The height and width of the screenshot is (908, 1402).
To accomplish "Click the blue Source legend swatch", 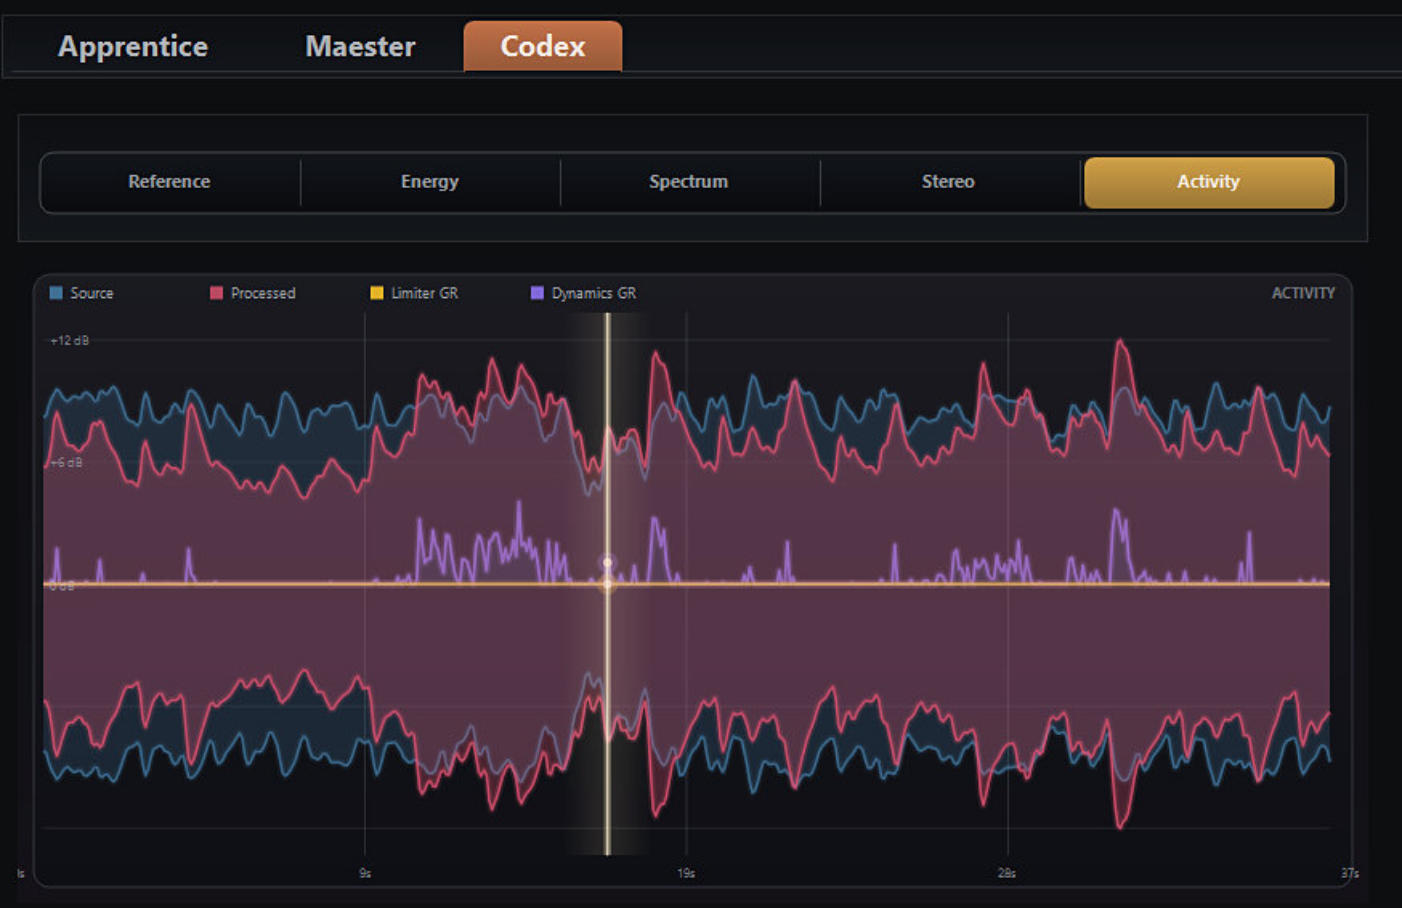I will coord(56,293).
